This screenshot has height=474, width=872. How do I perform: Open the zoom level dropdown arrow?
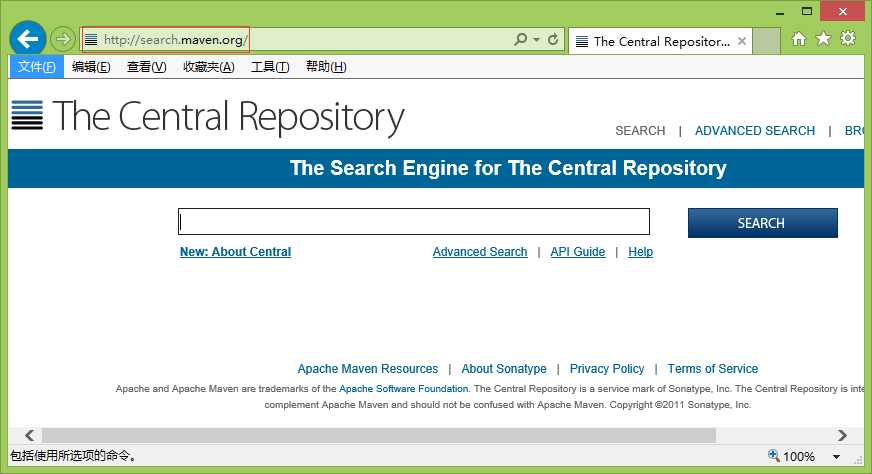[x=836, y=457]
